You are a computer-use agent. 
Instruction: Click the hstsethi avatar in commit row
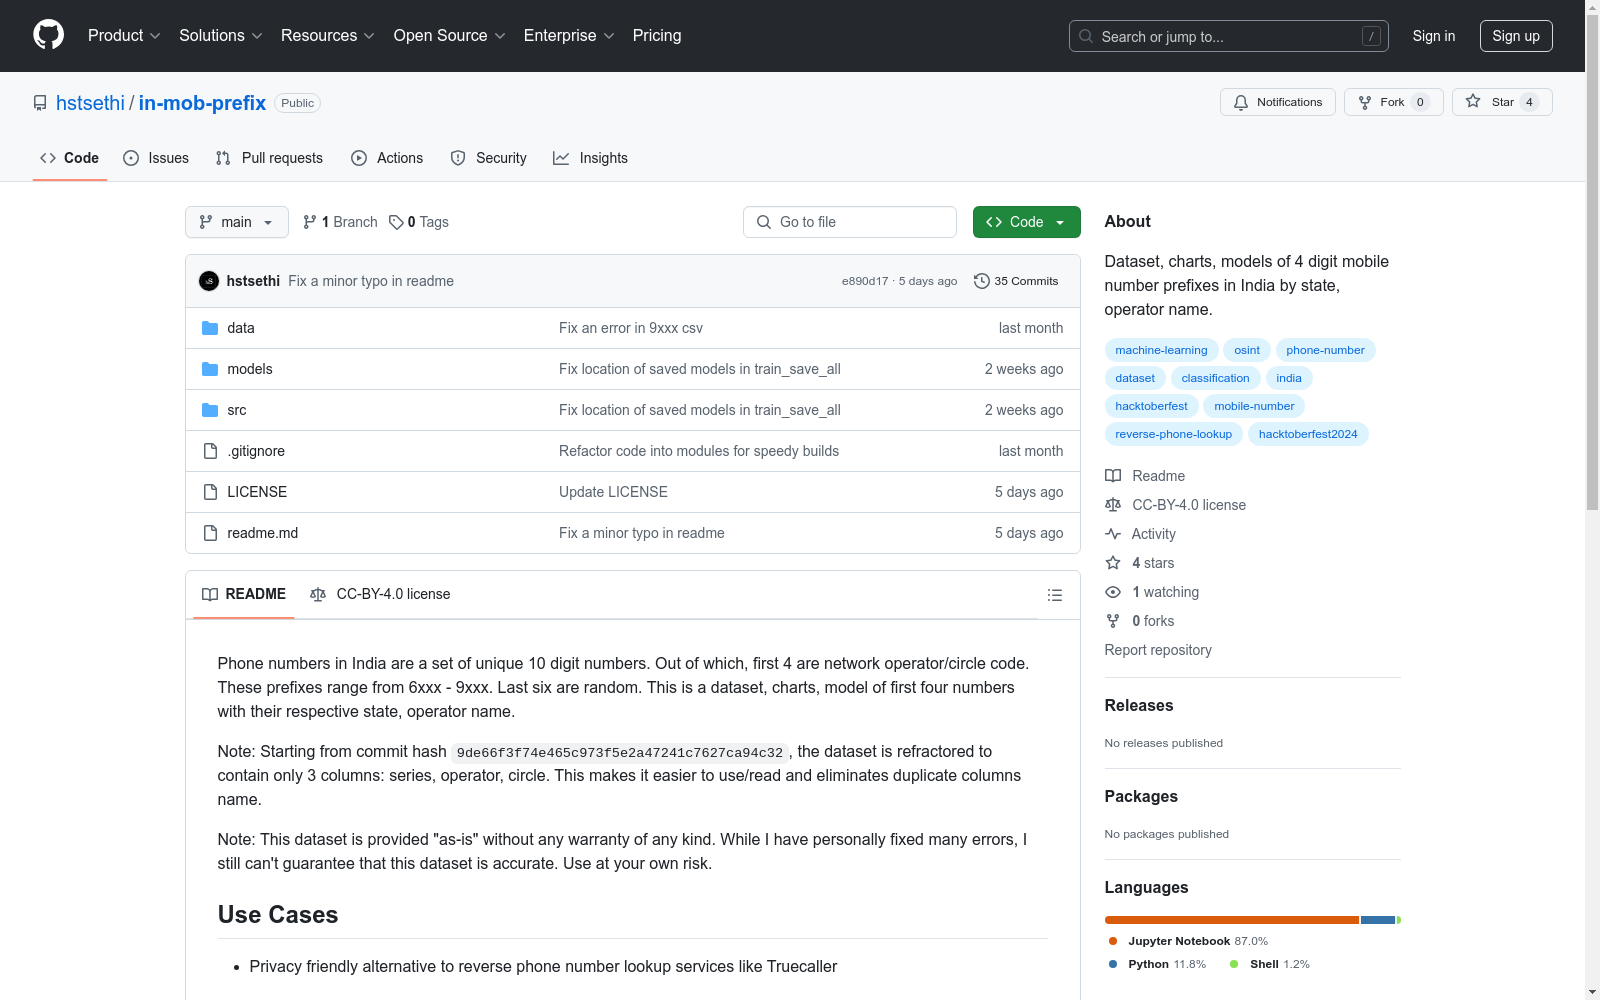click(209, 281)
